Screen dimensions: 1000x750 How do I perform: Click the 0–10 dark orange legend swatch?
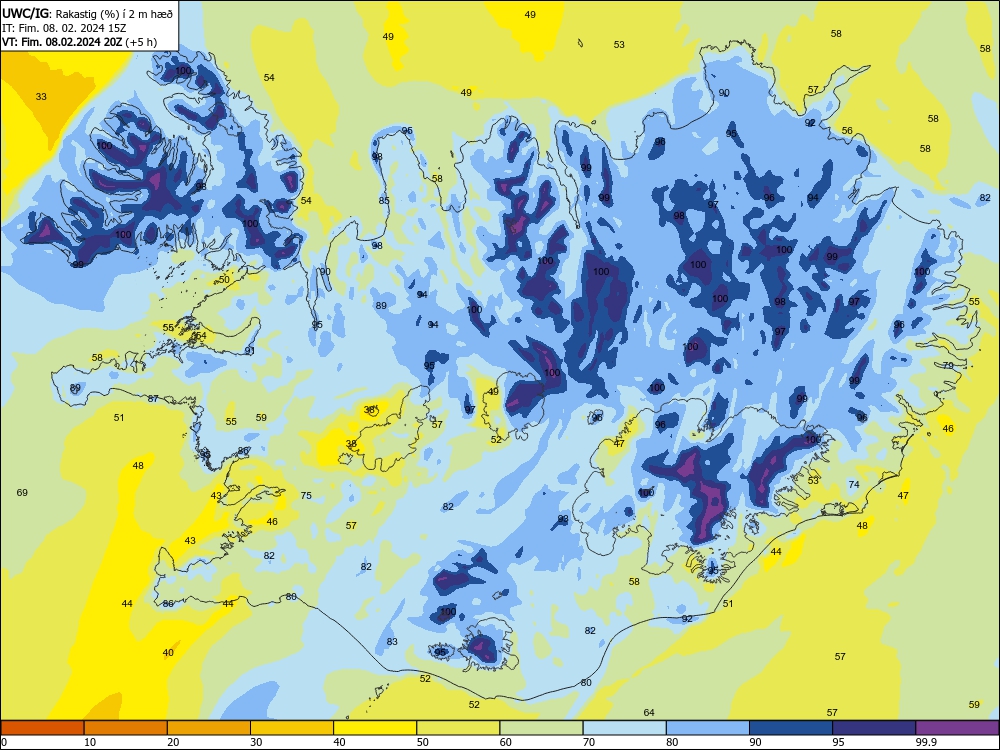tap(42, 728)
